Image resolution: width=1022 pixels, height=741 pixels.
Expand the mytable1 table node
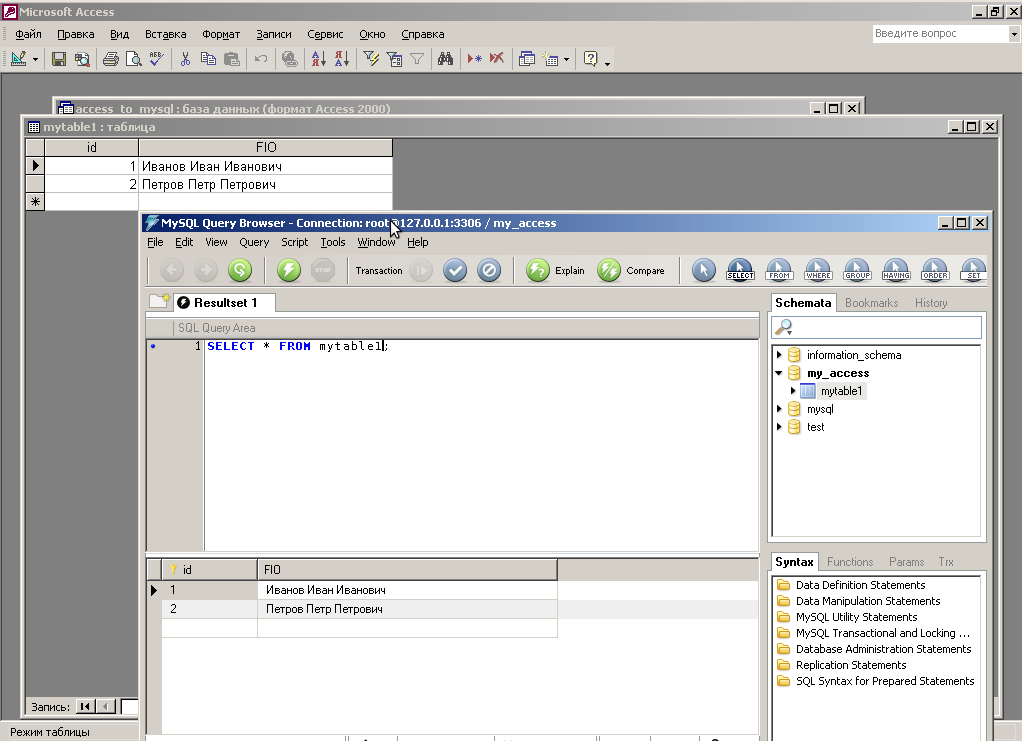click(x=793, y=391)
